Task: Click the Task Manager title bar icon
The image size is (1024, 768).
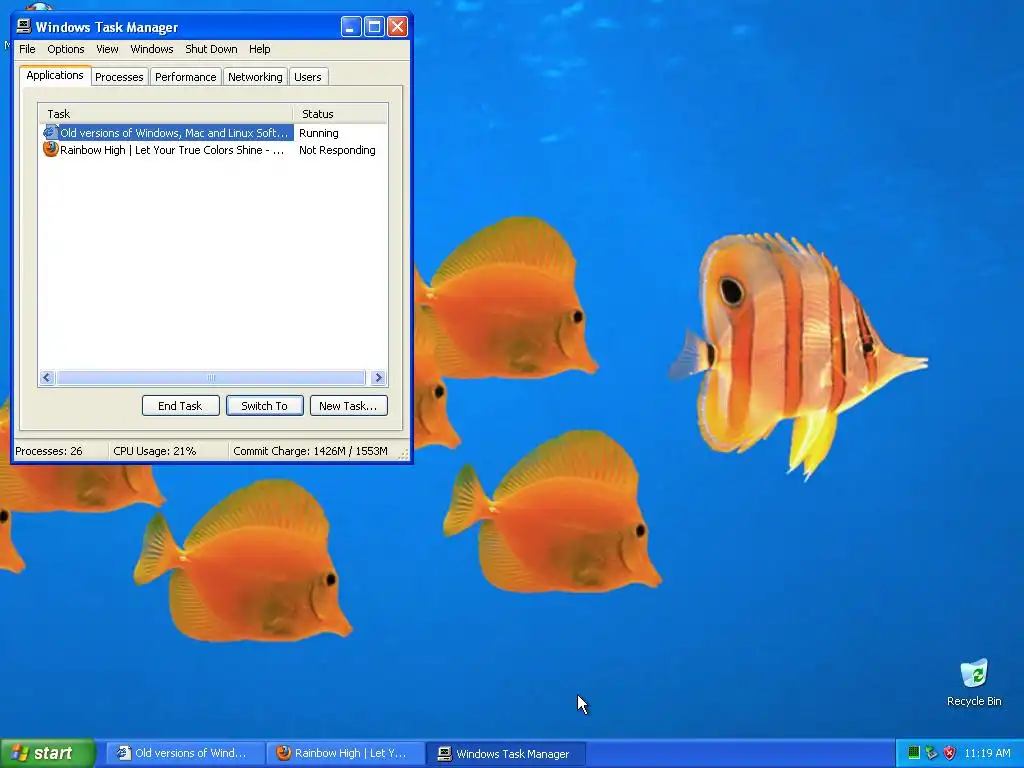Action: tap(24, 26)
